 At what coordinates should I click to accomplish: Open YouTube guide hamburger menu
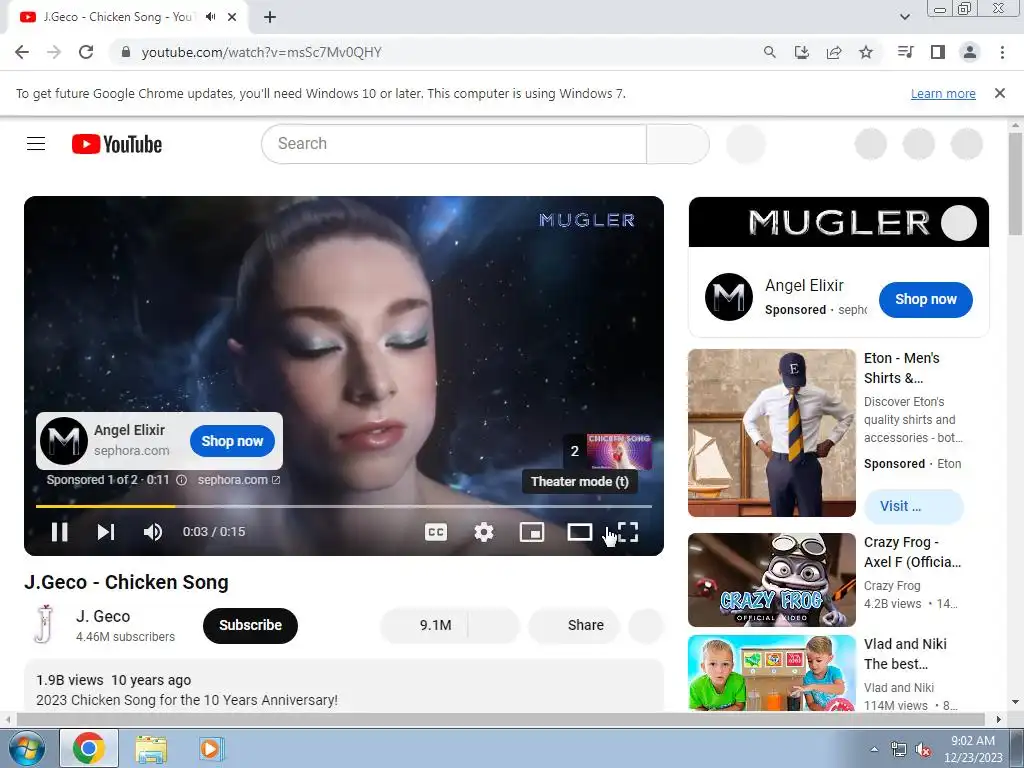[36, 144]
